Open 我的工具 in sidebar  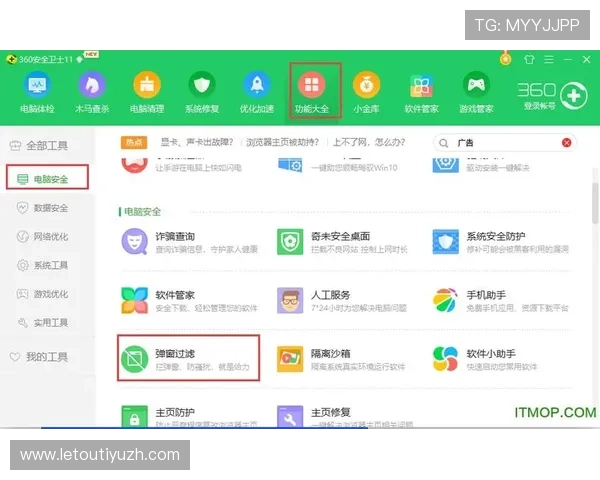tap(39, 357)
